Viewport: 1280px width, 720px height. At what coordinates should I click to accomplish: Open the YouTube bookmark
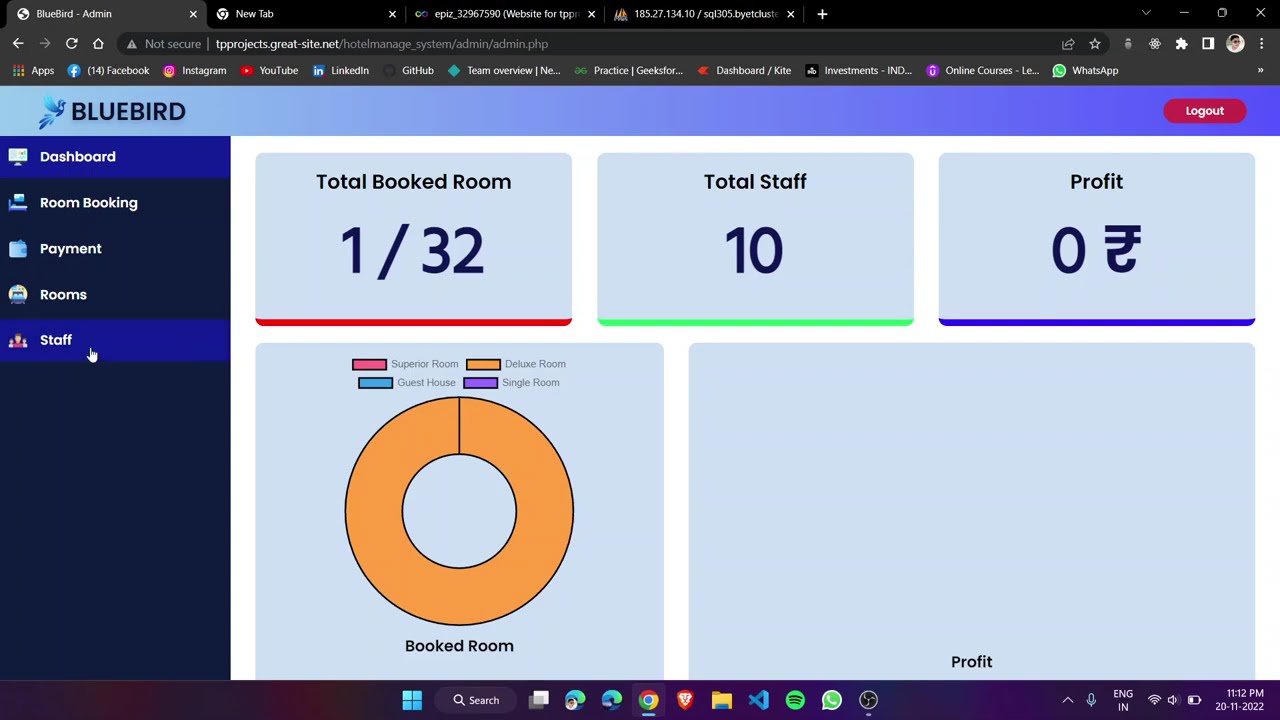point(268,71)
